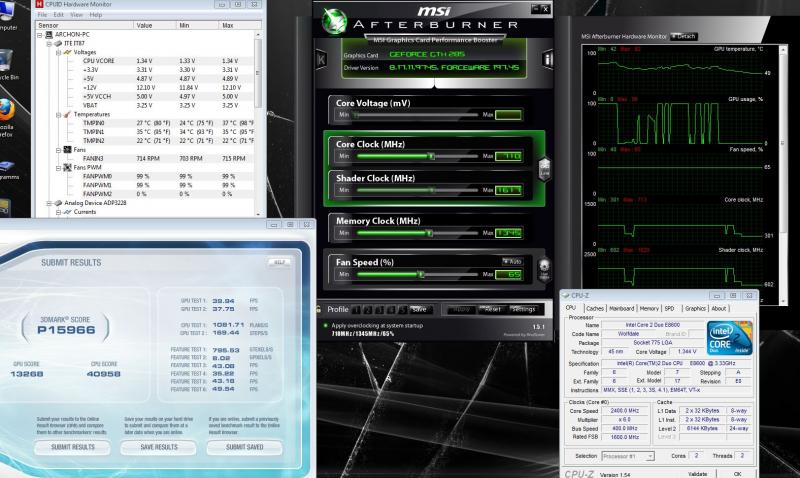This screenshot has height=478, width=800.
Task: Collapse the ARCHON-PC tree node
Action: click(40, 35)
